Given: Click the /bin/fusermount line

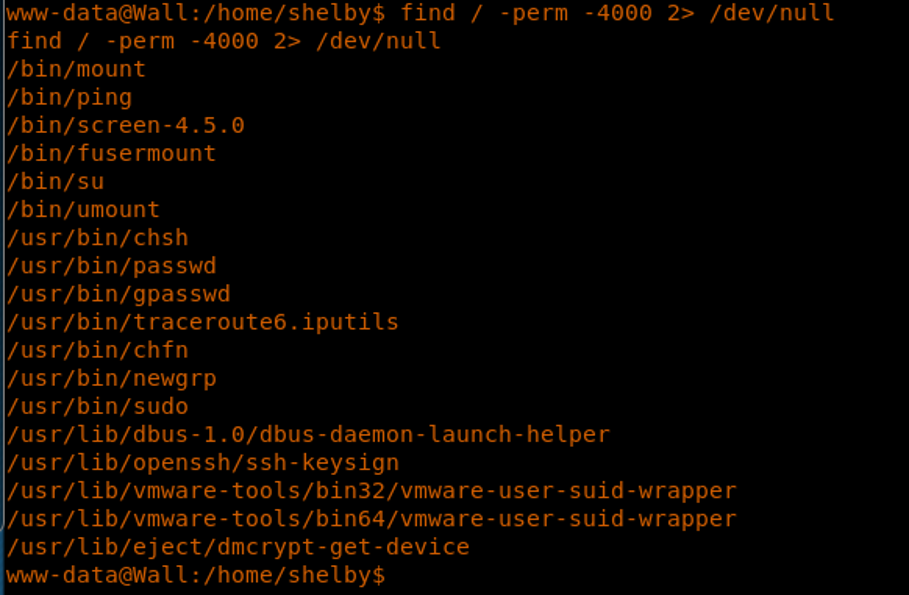Looking at the screenshot, I should (x=111, y=153).
